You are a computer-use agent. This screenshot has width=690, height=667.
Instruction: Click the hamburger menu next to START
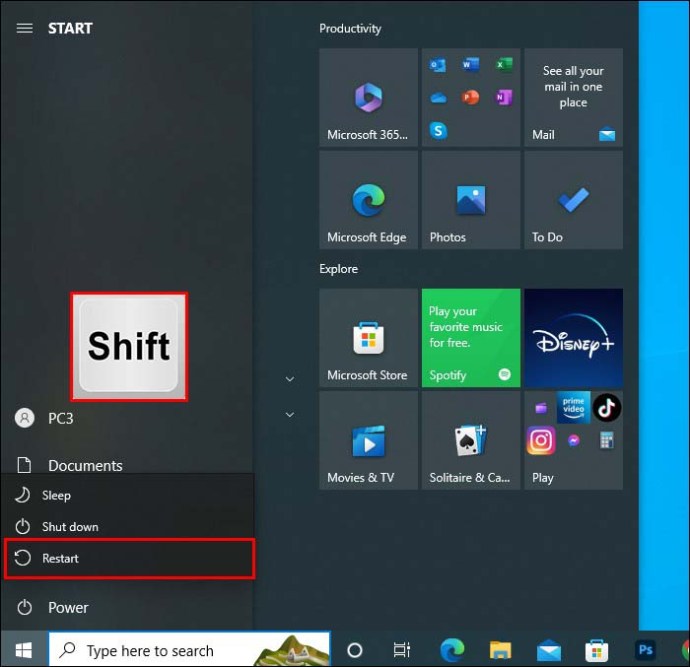[25, 28]
